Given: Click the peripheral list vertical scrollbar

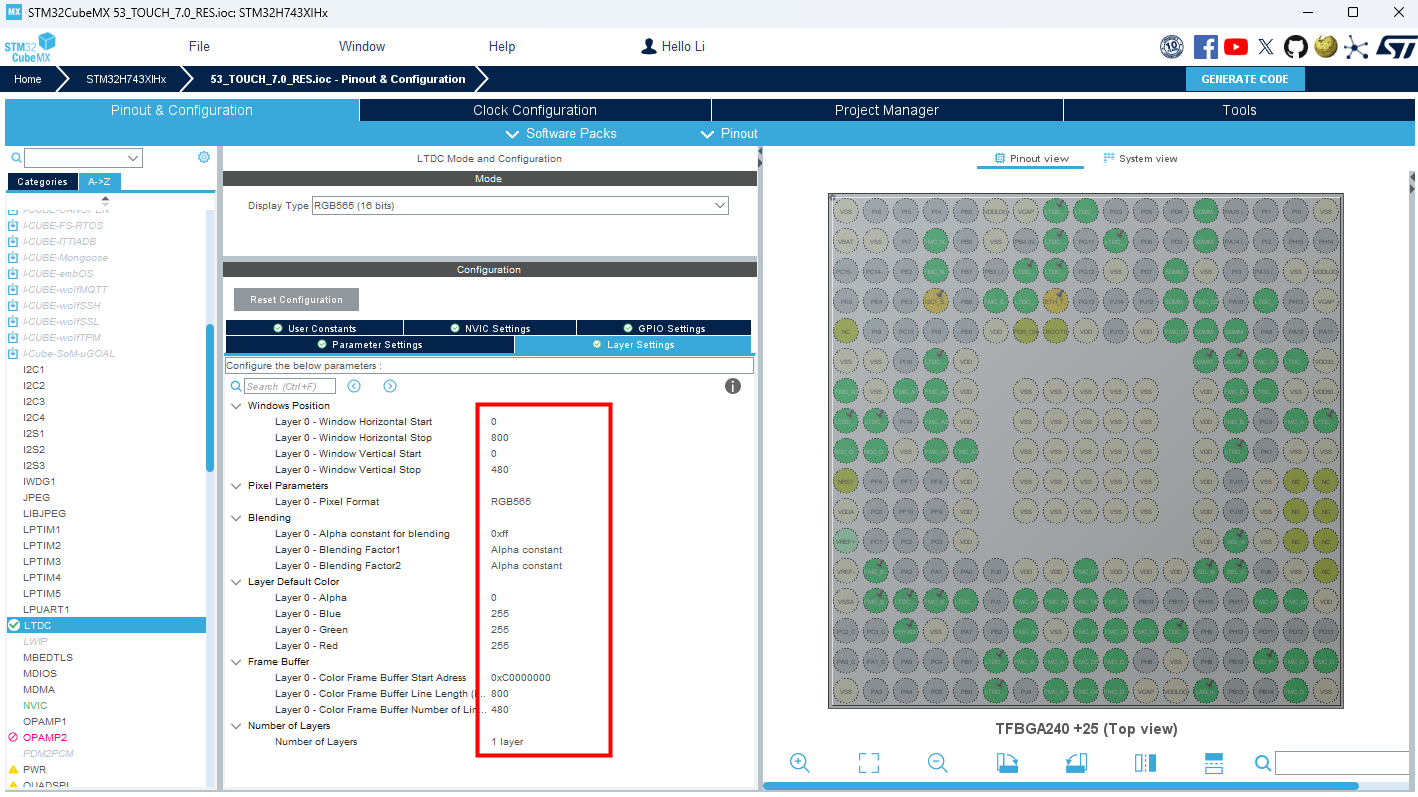Looking at the screenshot, I should pos(210,397).
